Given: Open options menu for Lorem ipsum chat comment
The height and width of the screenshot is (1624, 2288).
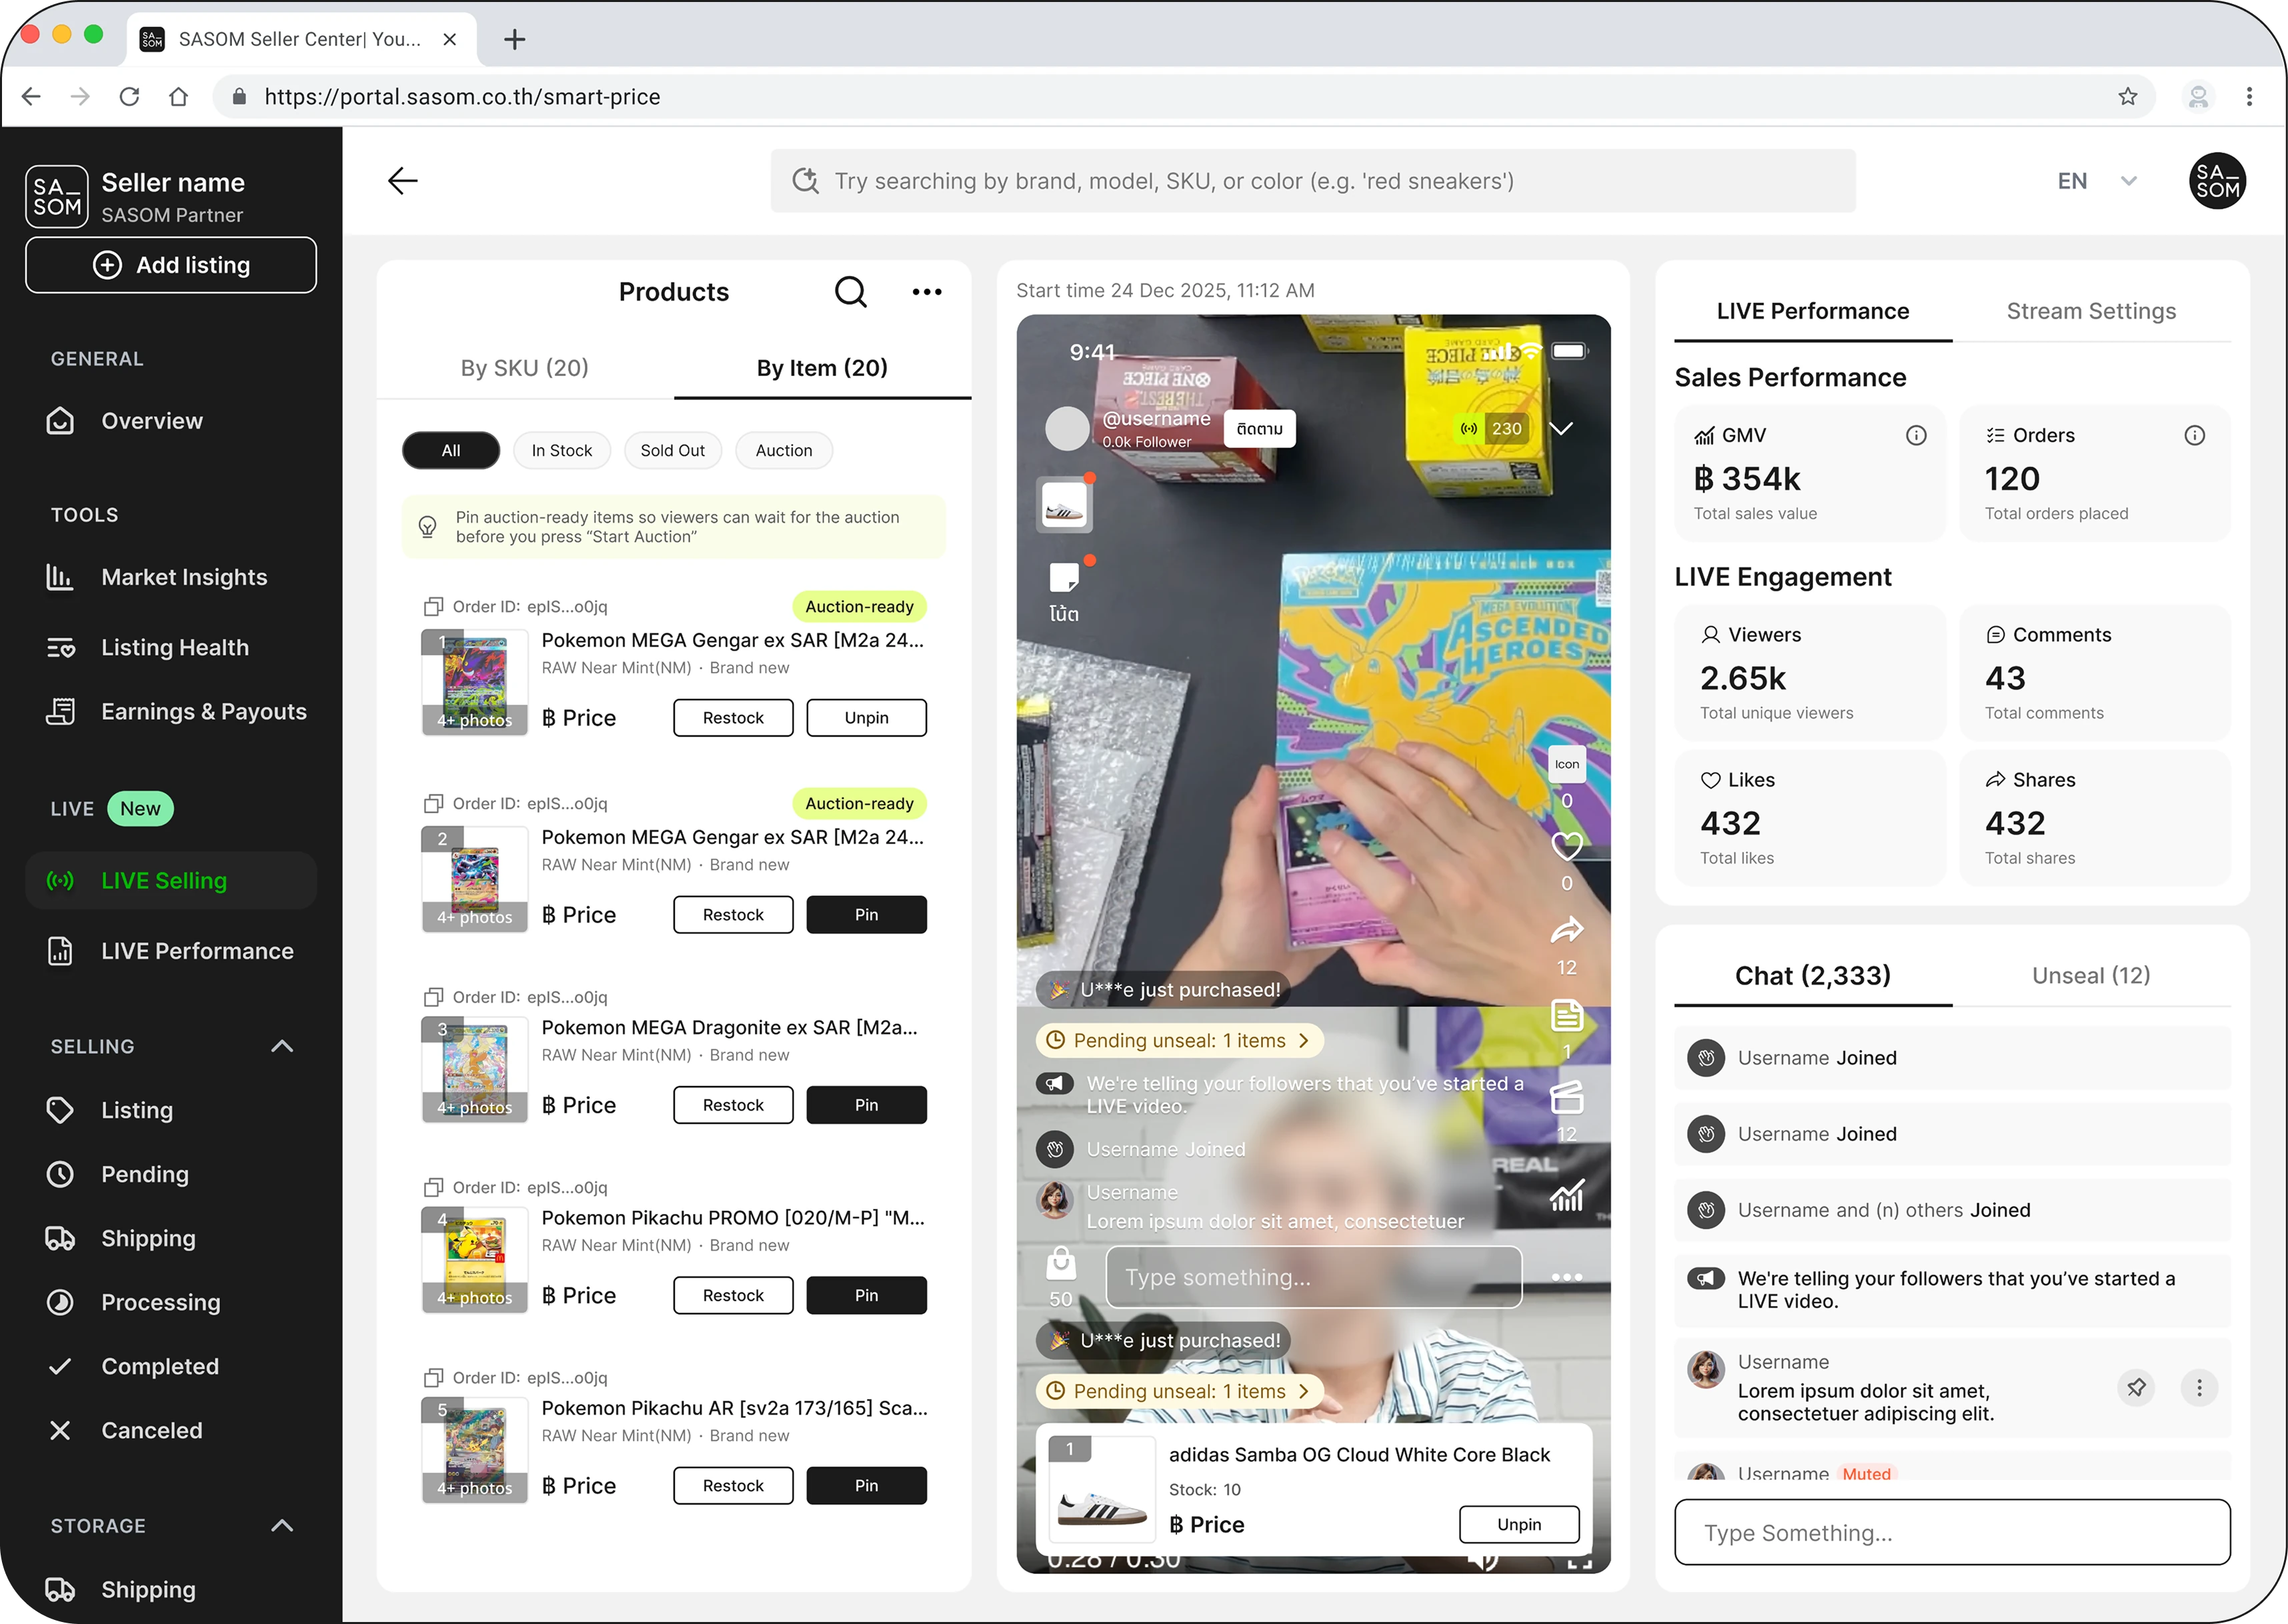Looking at the screenshot, I should pyautogui.click(x=2199, y=1387).
